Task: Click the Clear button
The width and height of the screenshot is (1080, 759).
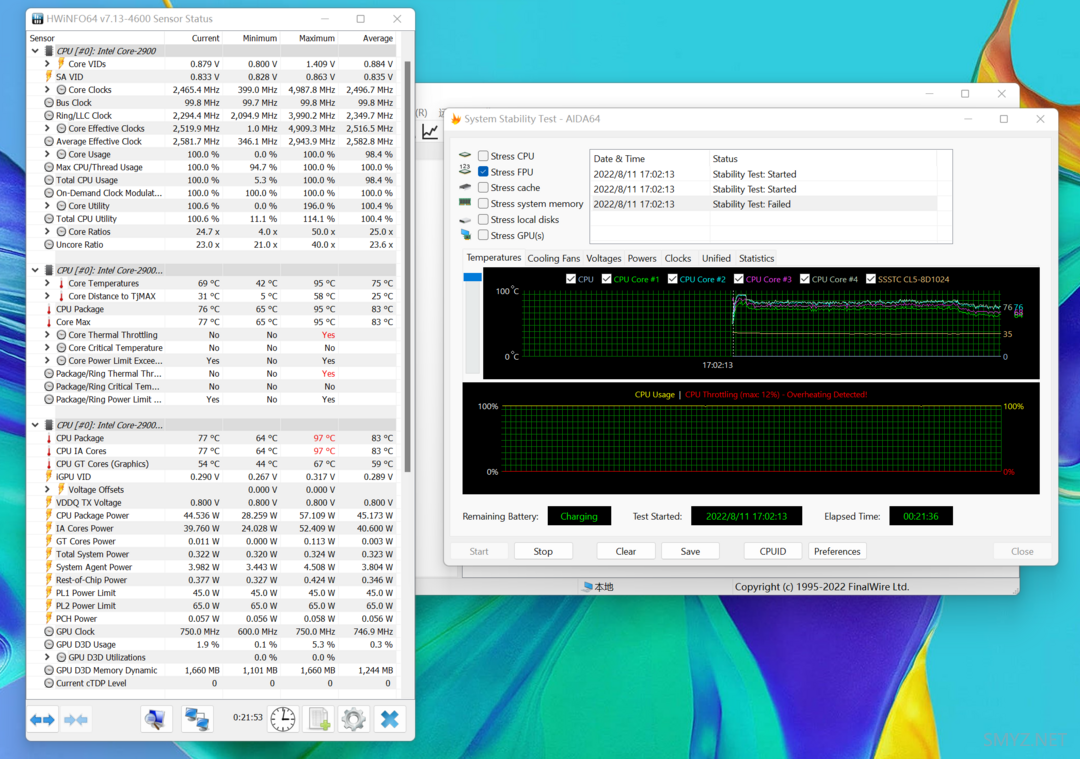Action: click(x=625, y=551)
